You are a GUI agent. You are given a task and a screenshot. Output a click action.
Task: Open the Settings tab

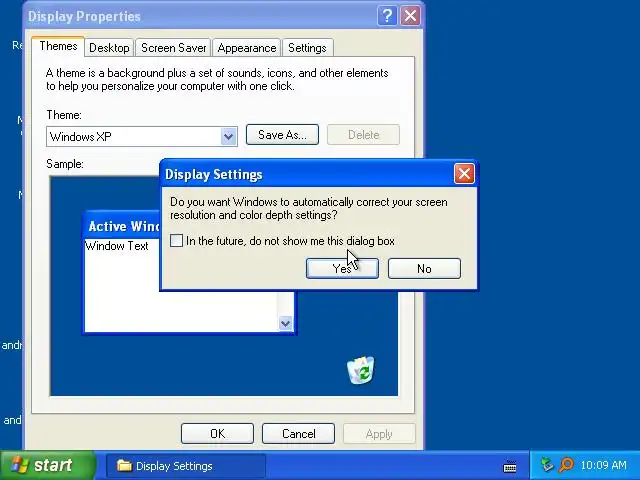[x=307, y=48]
